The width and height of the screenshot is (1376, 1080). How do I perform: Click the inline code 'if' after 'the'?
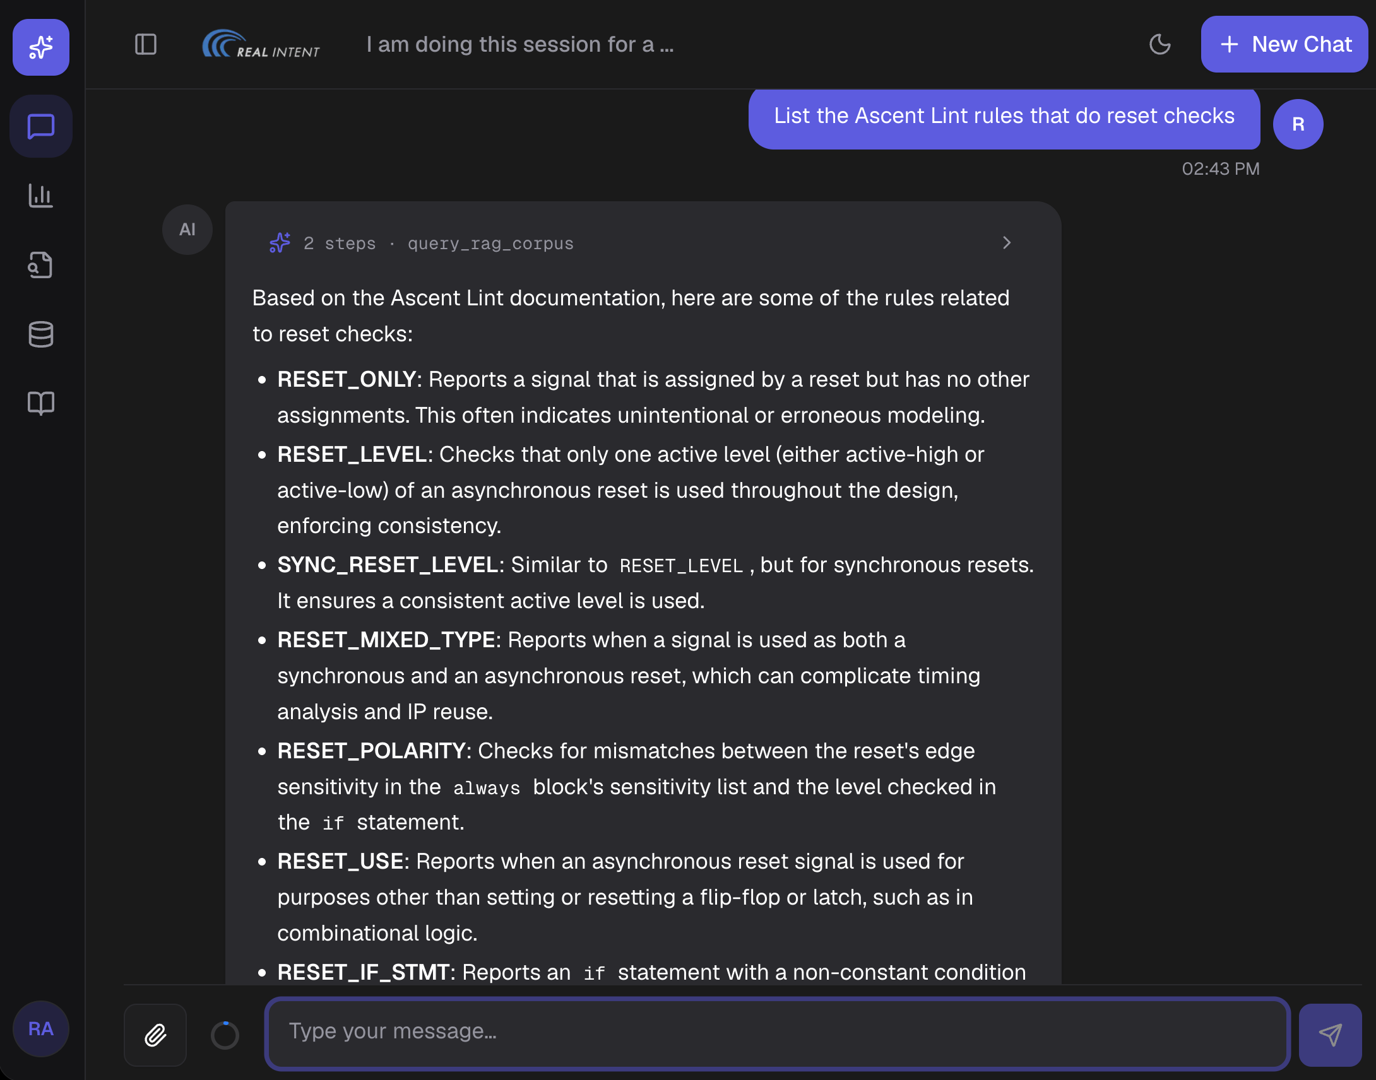point(333,823)
